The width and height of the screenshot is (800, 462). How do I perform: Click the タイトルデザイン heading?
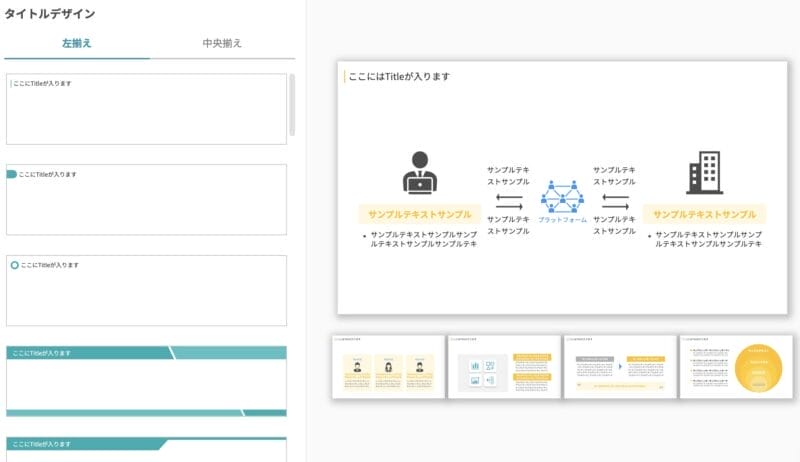pyautogui.click(x=50, y=14)
